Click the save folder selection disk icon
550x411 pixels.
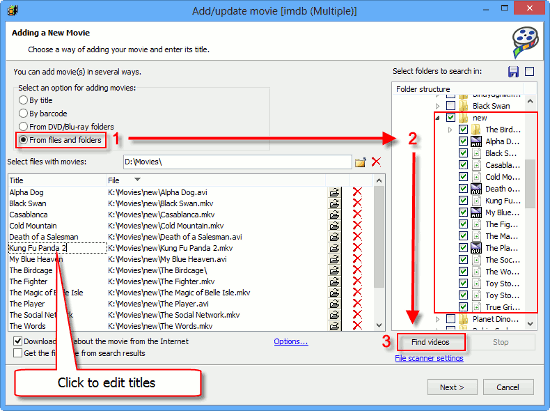point(513,72)
